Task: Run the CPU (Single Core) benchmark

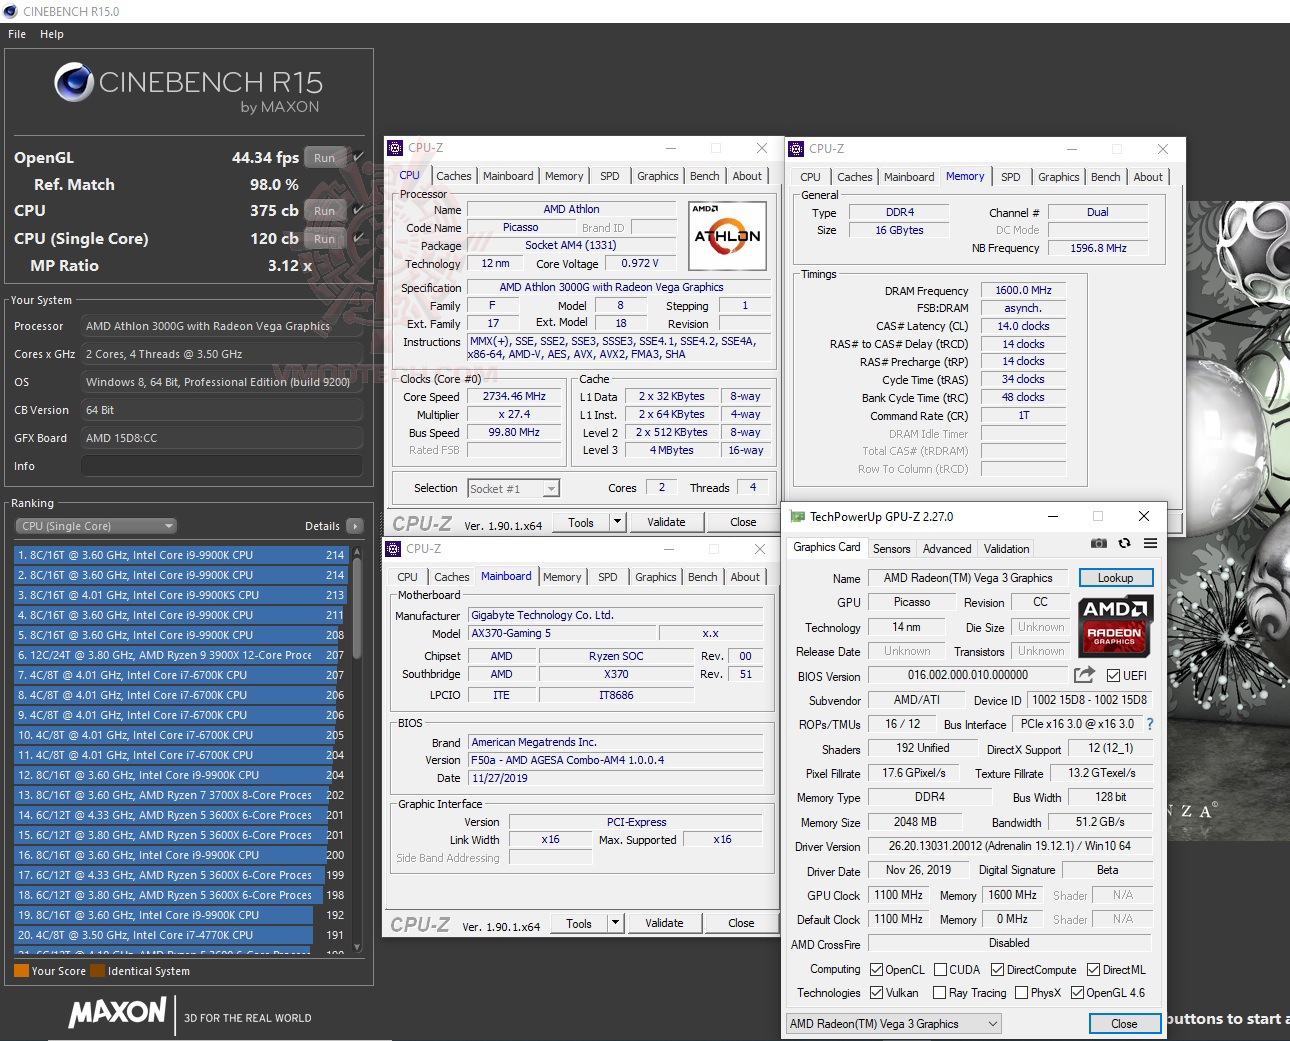Action: pyautogui.click(x=325, y=239)
